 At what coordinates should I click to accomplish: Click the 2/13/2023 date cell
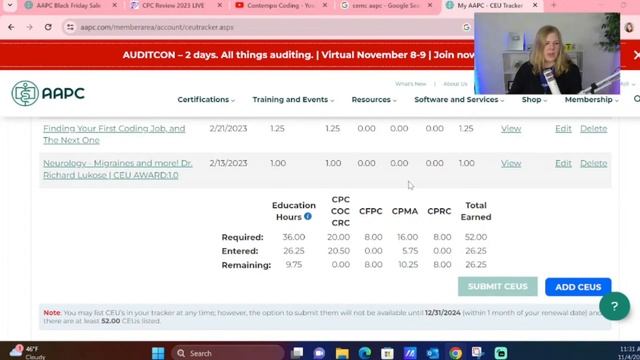point(228,163)
